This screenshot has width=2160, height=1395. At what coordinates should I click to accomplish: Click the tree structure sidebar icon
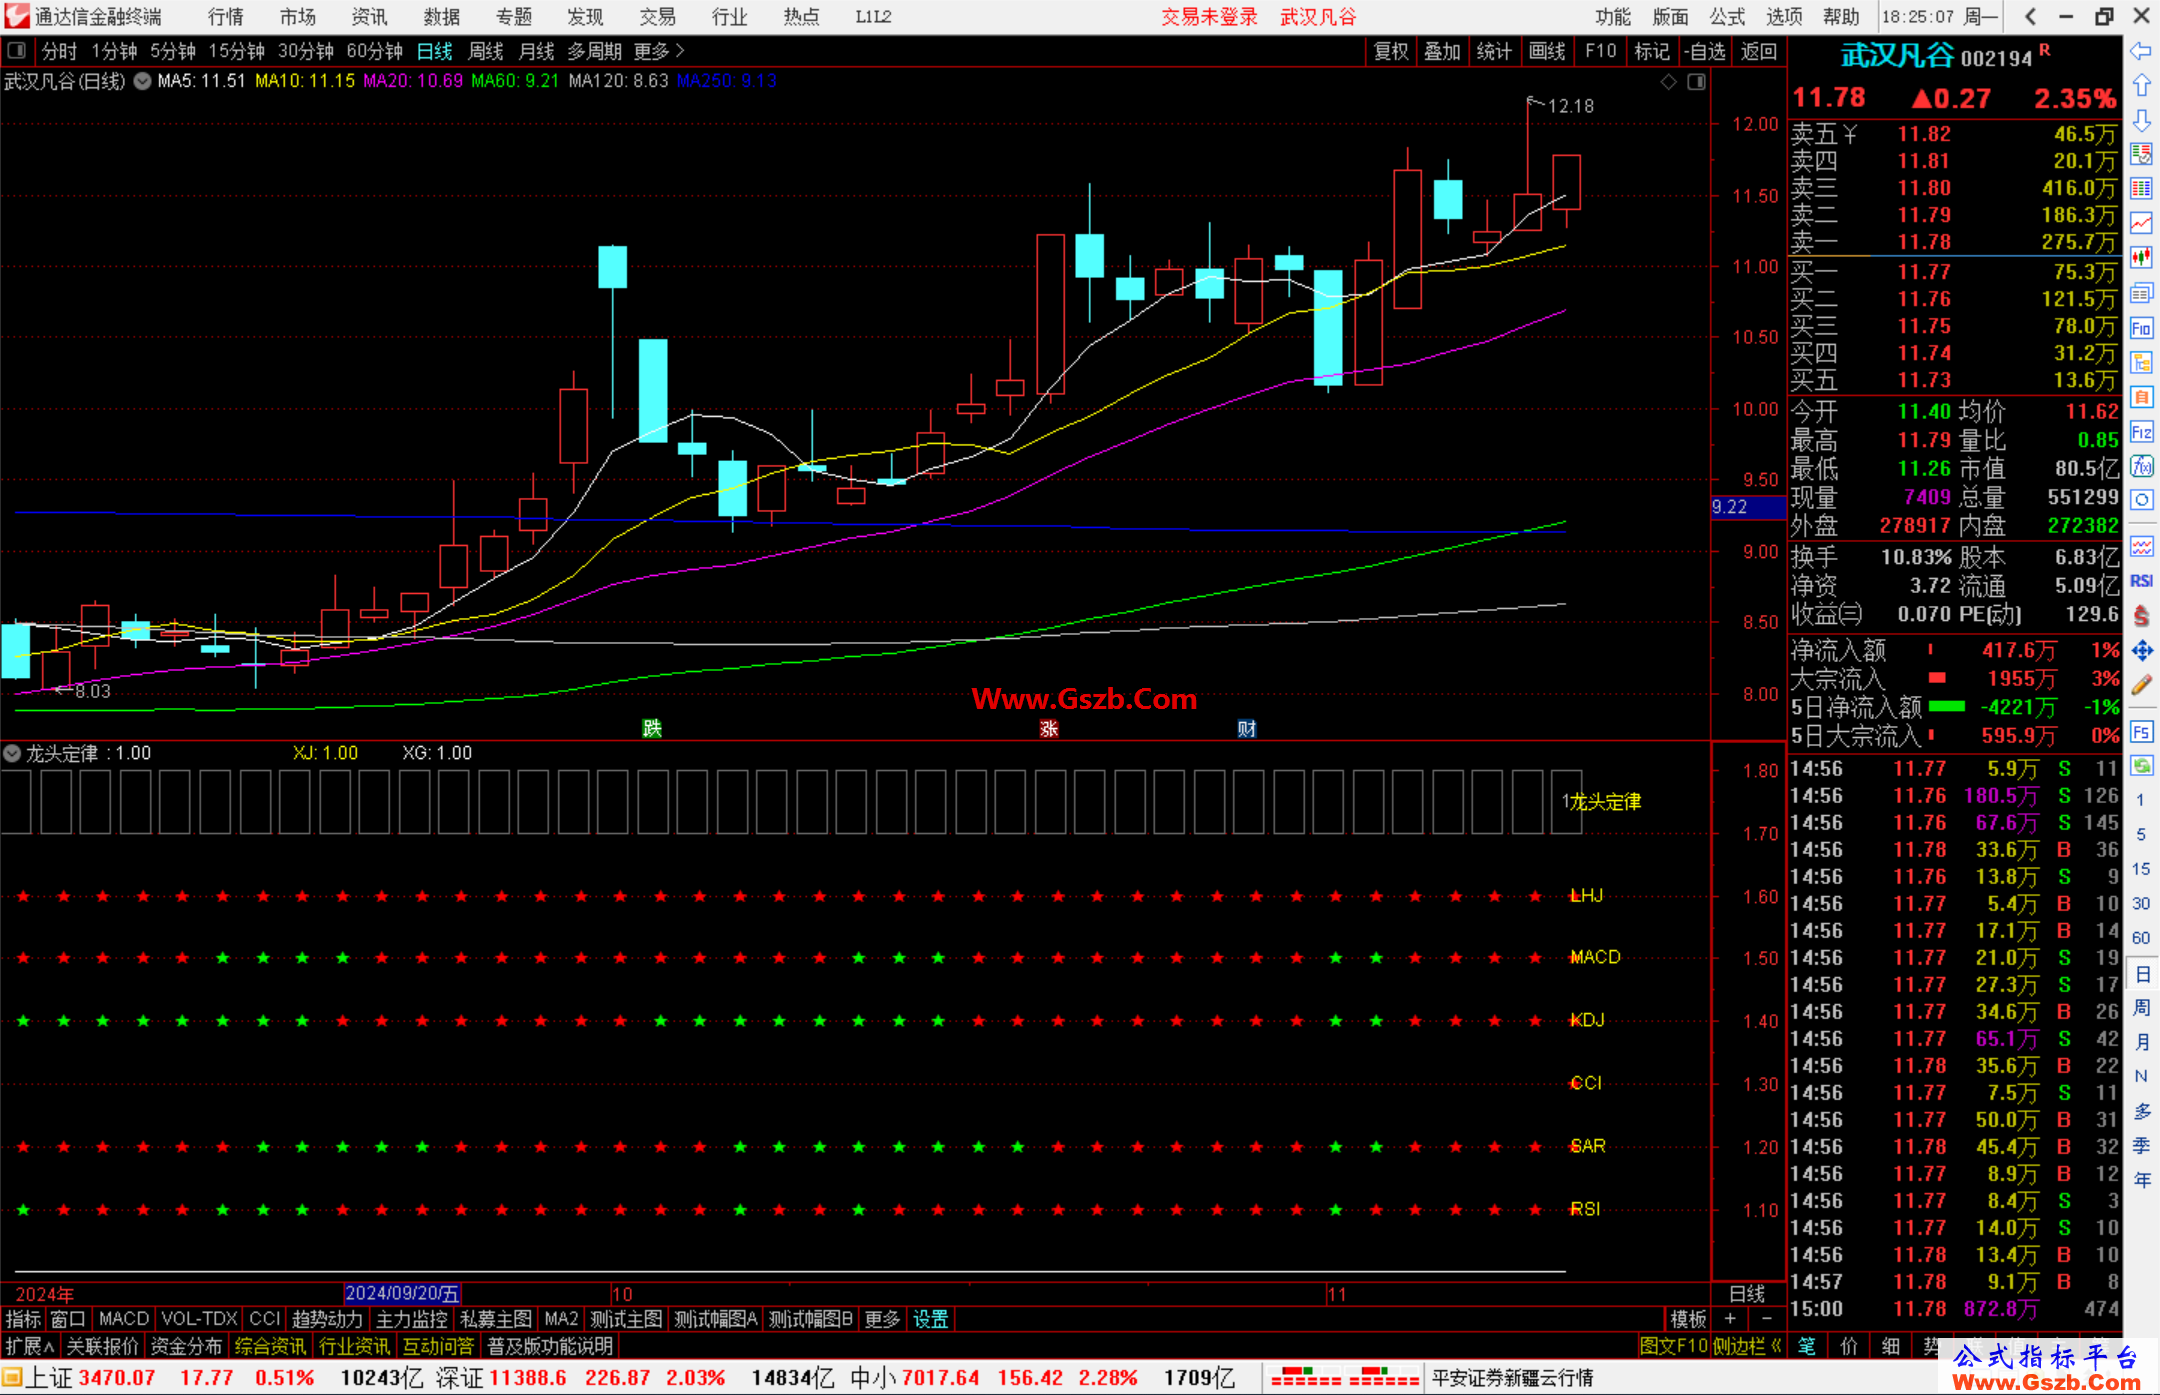[2141, 362]
